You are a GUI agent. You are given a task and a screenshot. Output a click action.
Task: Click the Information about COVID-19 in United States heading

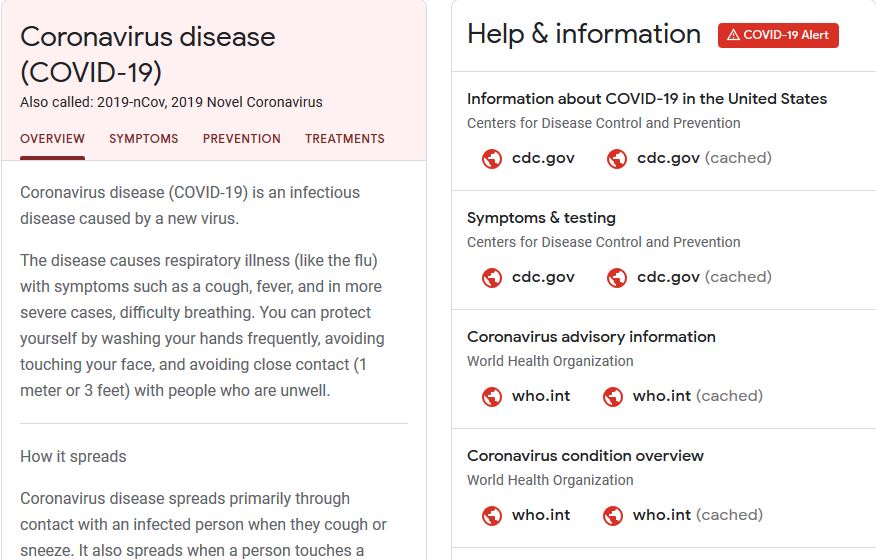point(647,99)
